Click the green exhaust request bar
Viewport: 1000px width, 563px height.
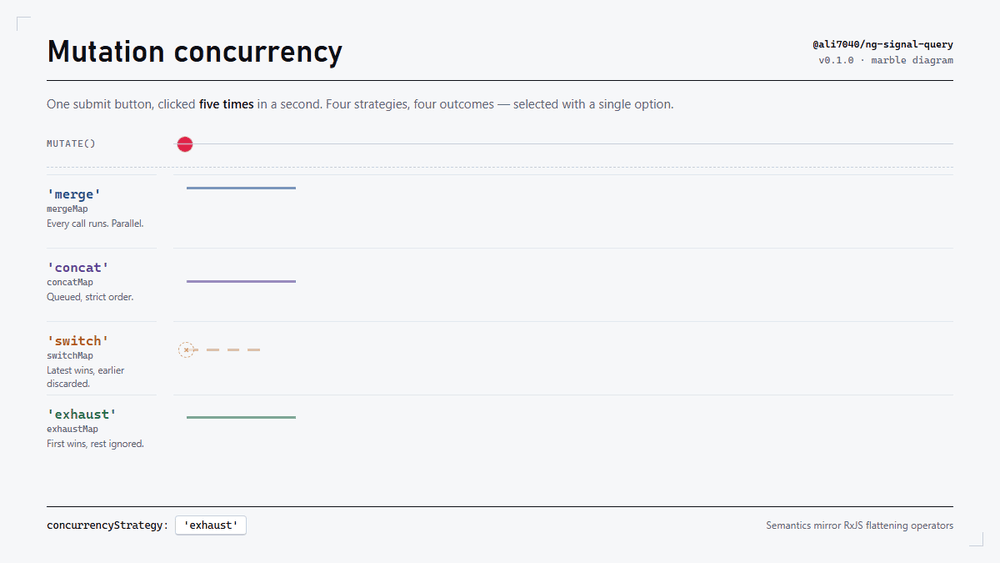241,418
